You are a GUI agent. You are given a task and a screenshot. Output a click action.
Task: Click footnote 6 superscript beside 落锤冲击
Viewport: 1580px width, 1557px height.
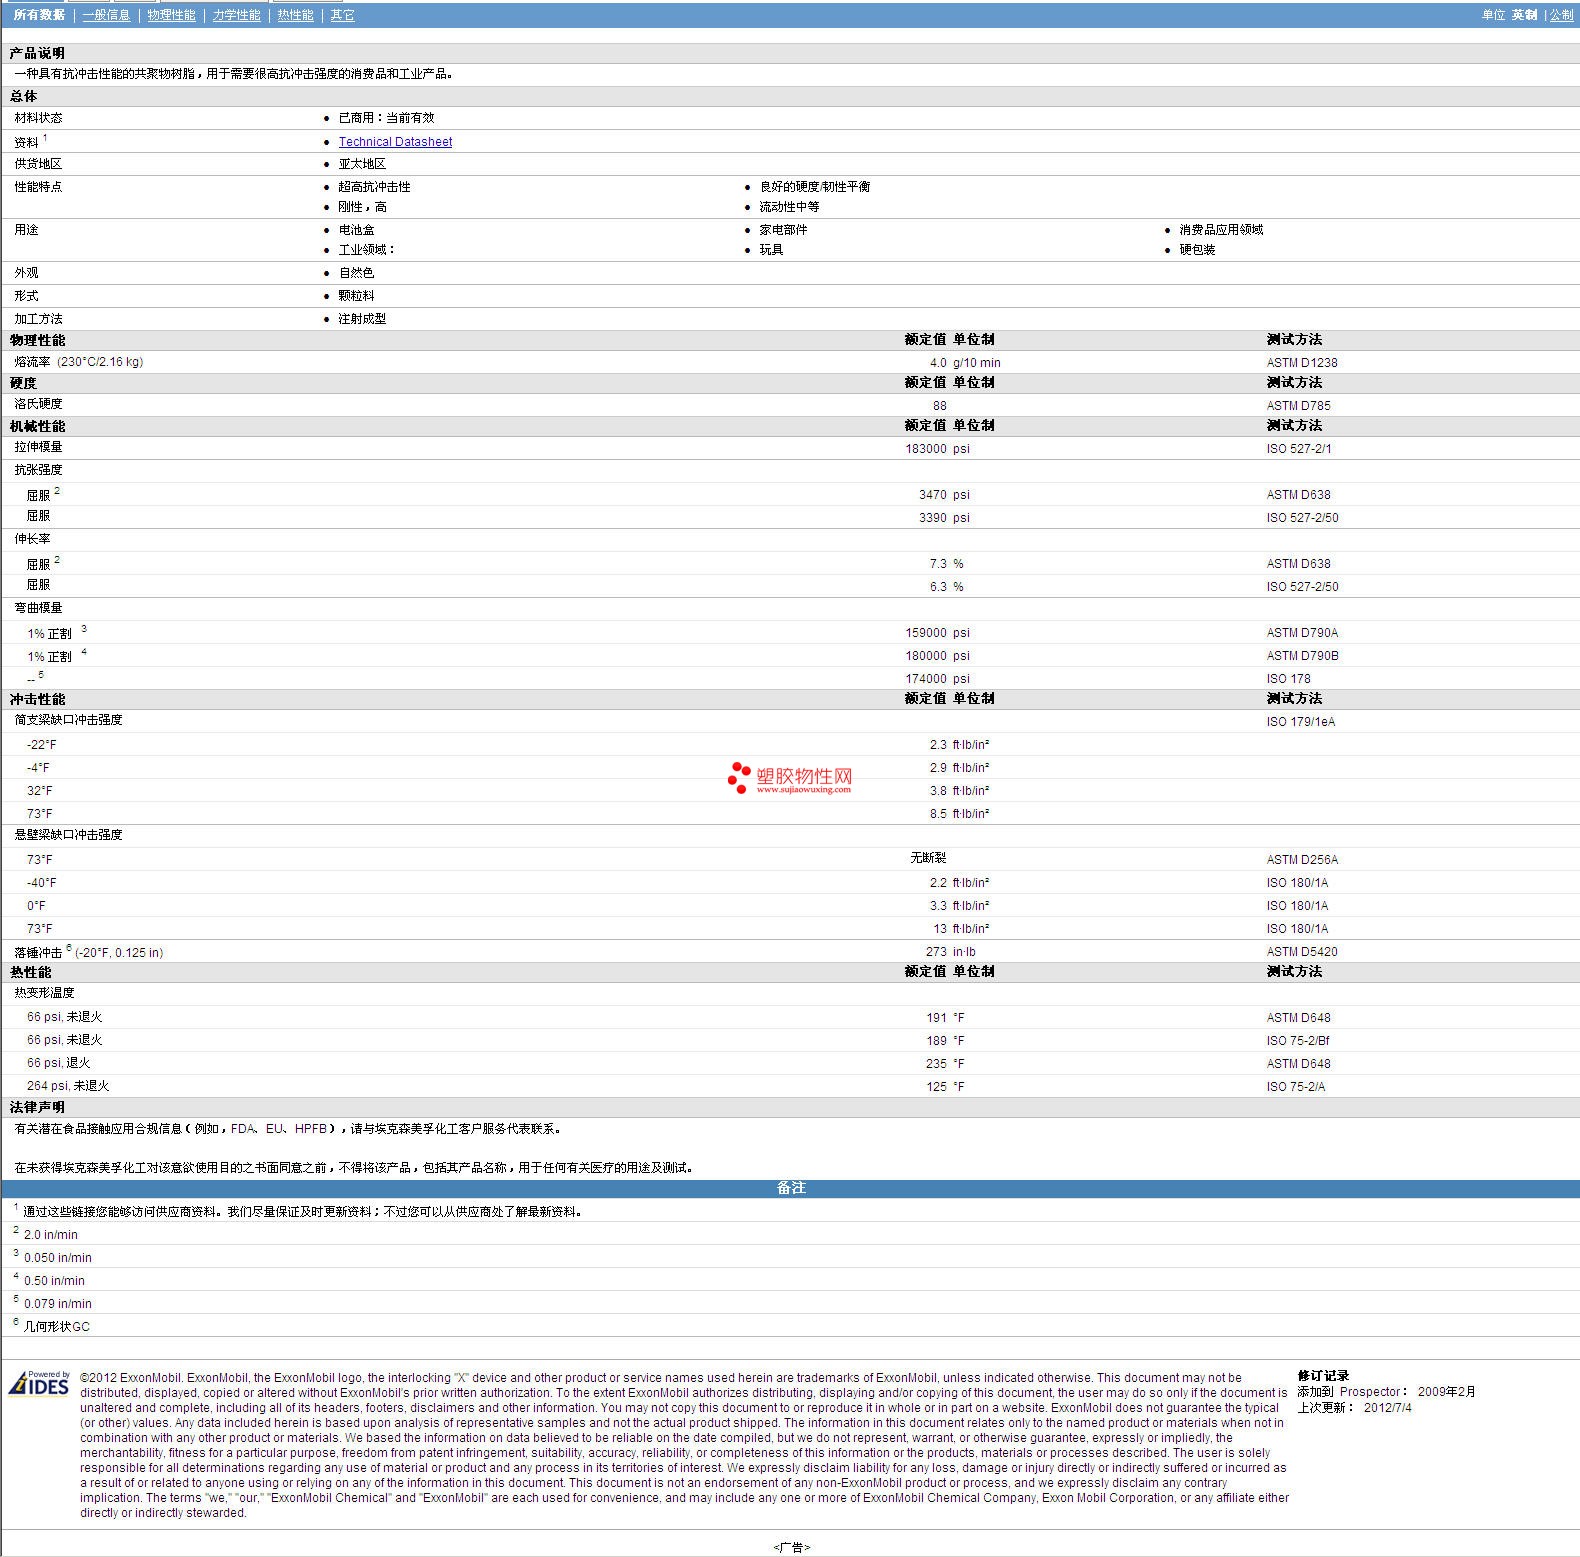(x=69, y=948)
